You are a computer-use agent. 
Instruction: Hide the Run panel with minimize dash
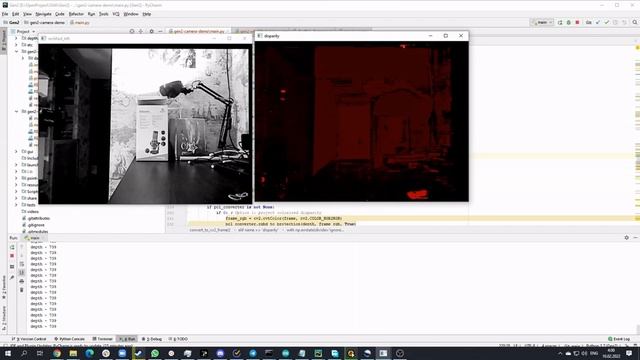coord(636,238)
